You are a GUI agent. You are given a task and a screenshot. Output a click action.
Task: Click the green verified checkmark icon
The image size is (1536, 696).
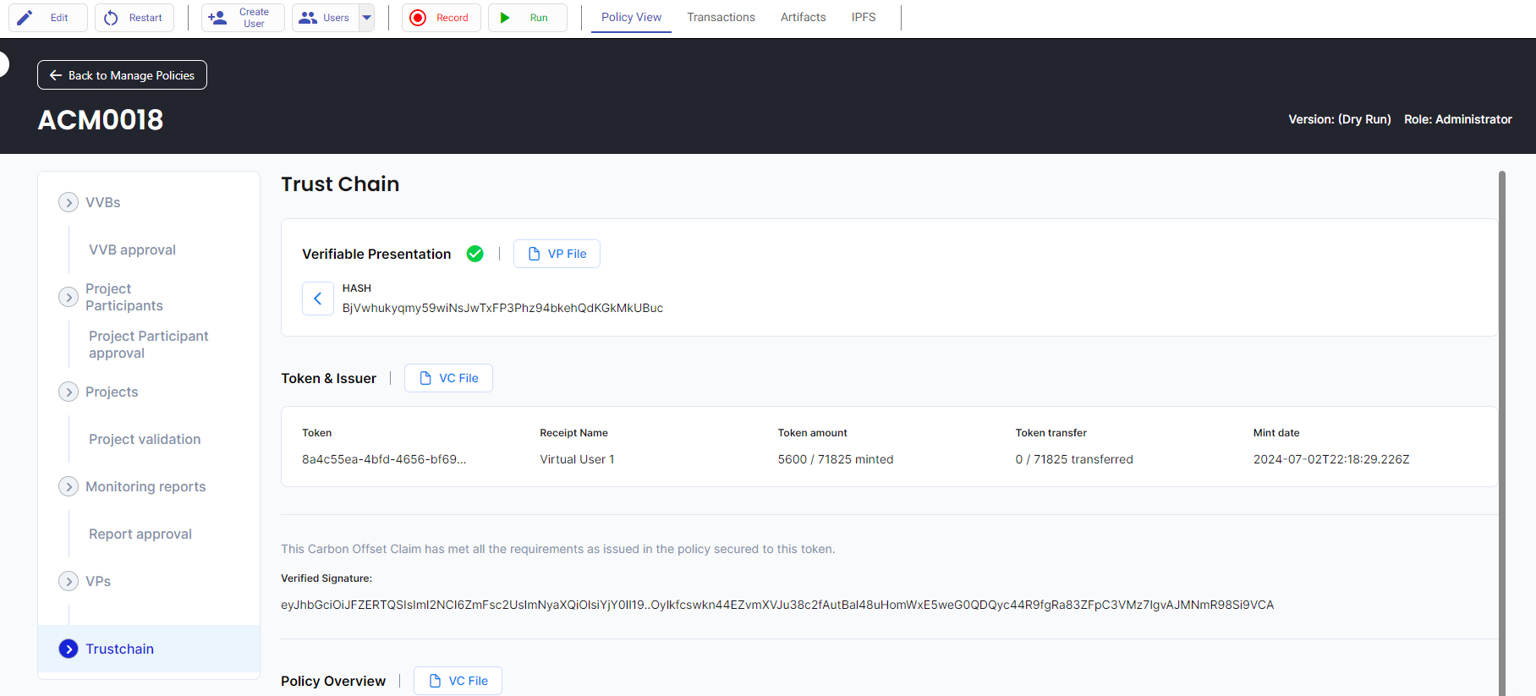tap(475, 254)
